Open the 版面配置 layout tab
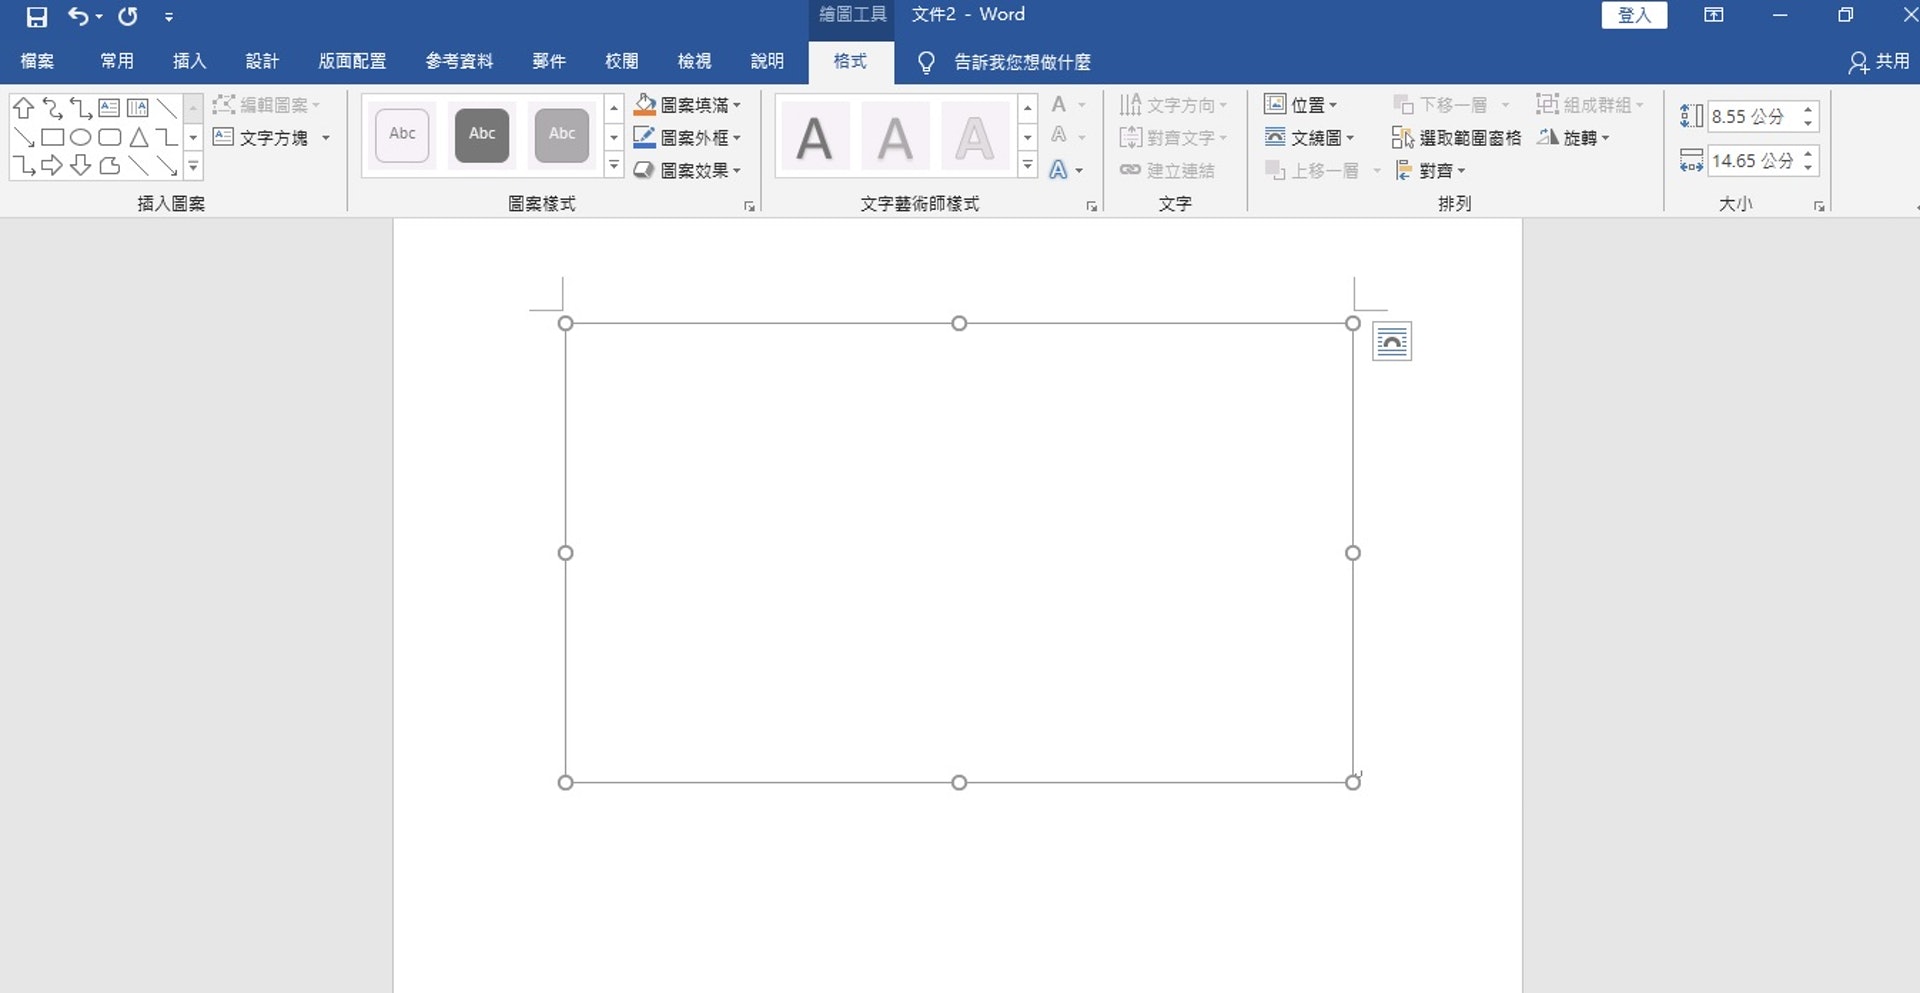 tap(352, 61)
